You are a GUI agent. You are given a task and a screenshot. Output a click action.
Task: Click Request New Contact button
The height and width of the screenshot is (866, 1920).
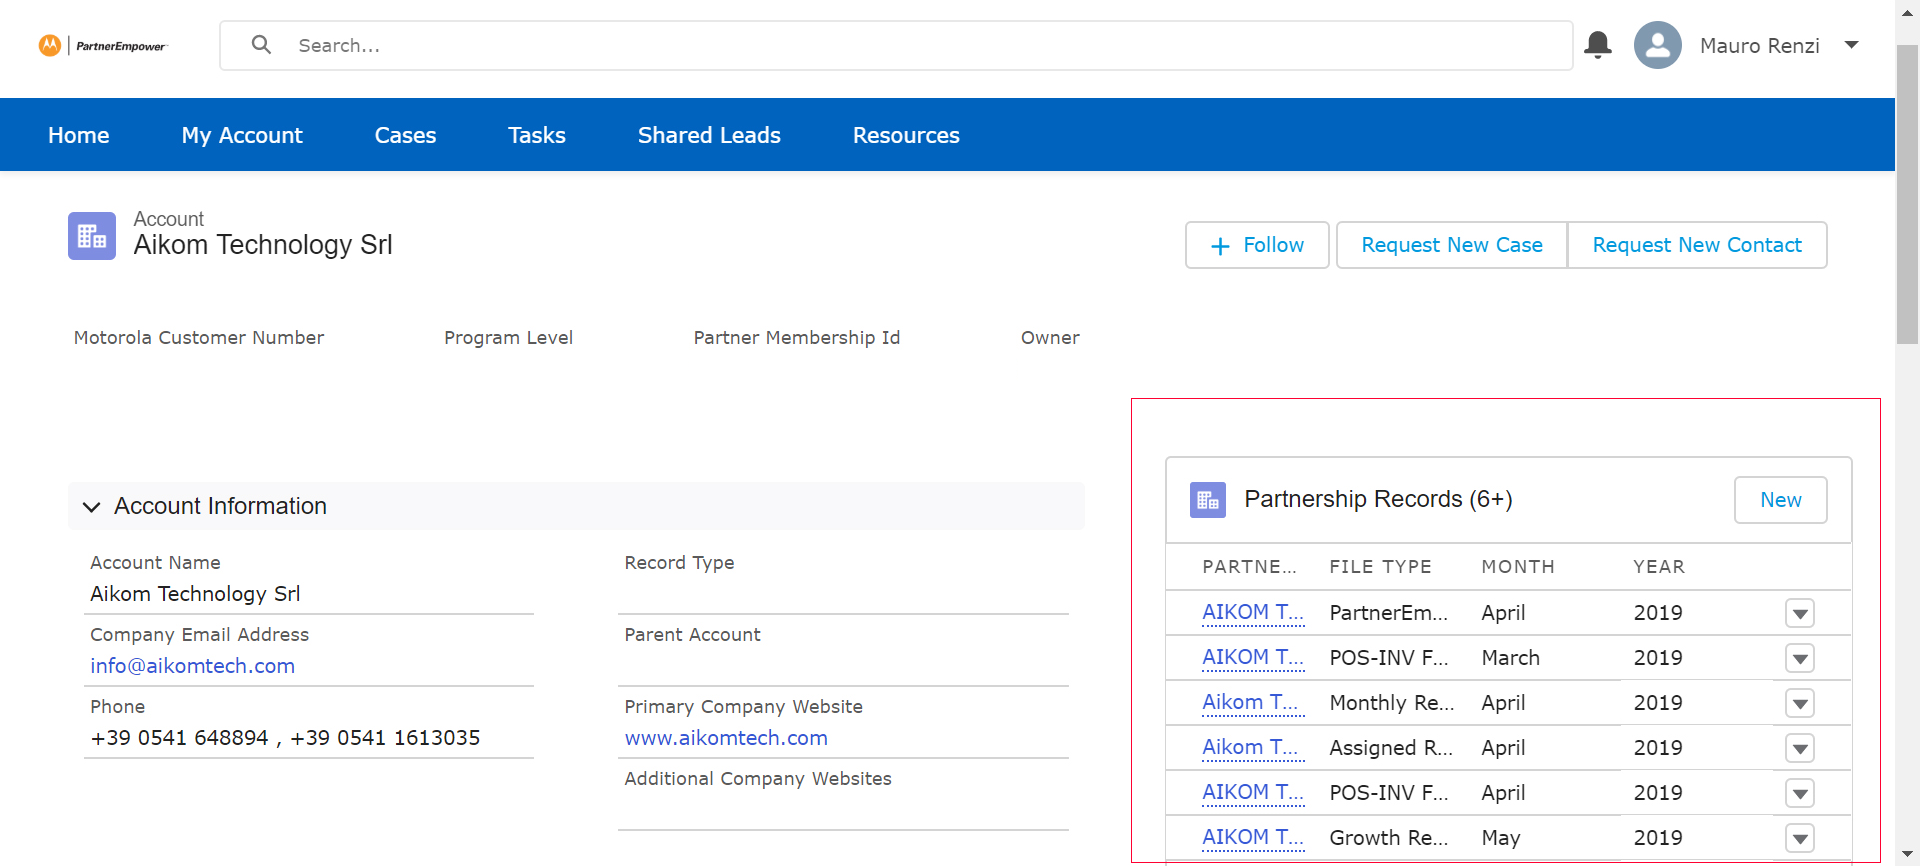(x=1697, y=245)
